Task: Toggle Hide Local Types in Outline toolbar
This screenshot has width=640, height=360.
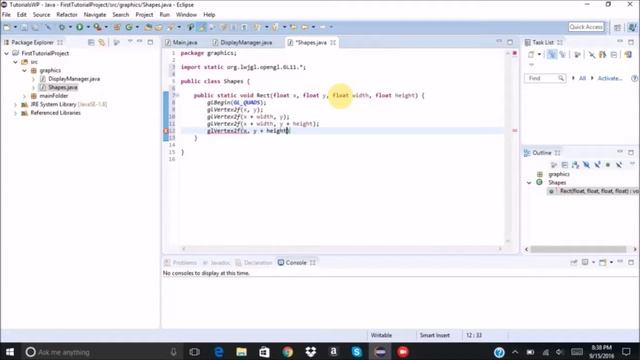Action: point(619,164)
